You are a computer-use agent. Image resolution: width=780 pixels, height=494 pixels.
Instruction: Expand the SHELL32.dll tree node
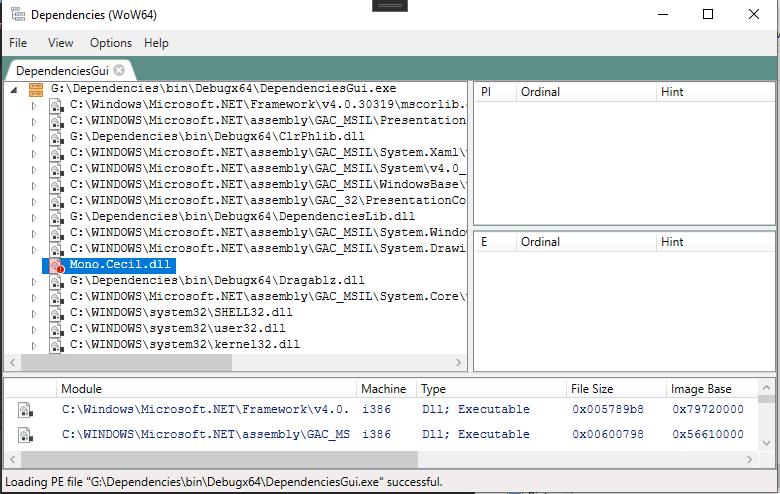click(34, 313)
